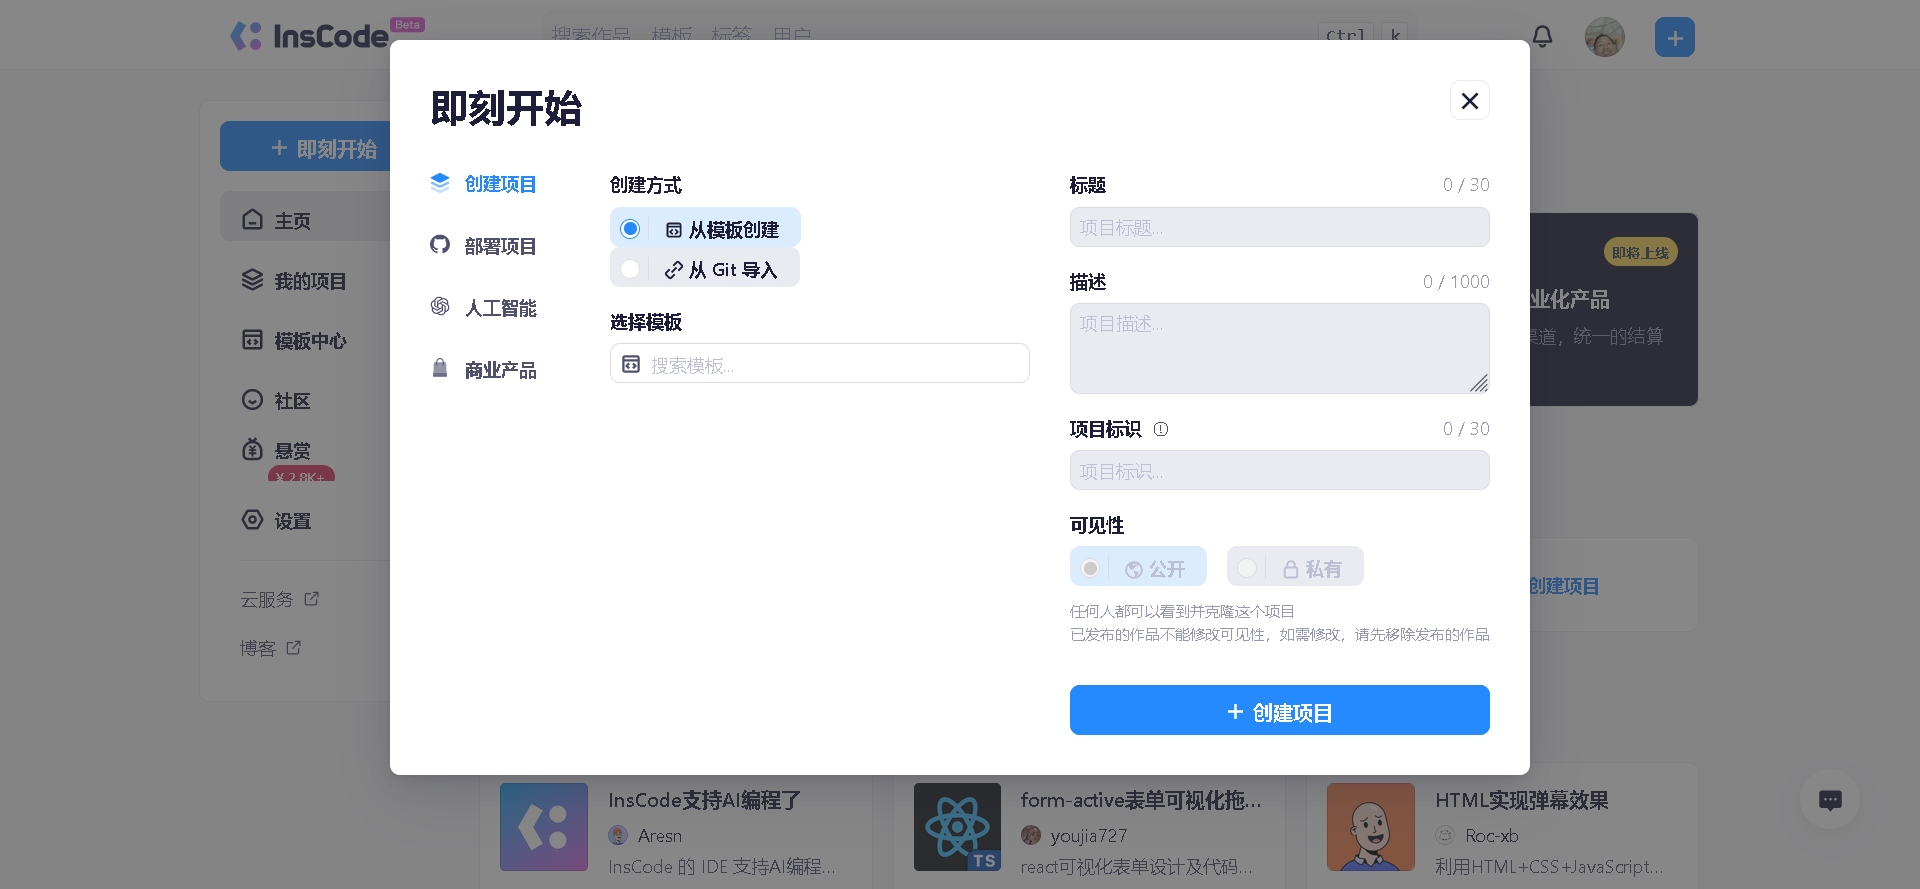Open the form-active React TS thumbnail
The image size is (1920, 889).
point(957,827)
